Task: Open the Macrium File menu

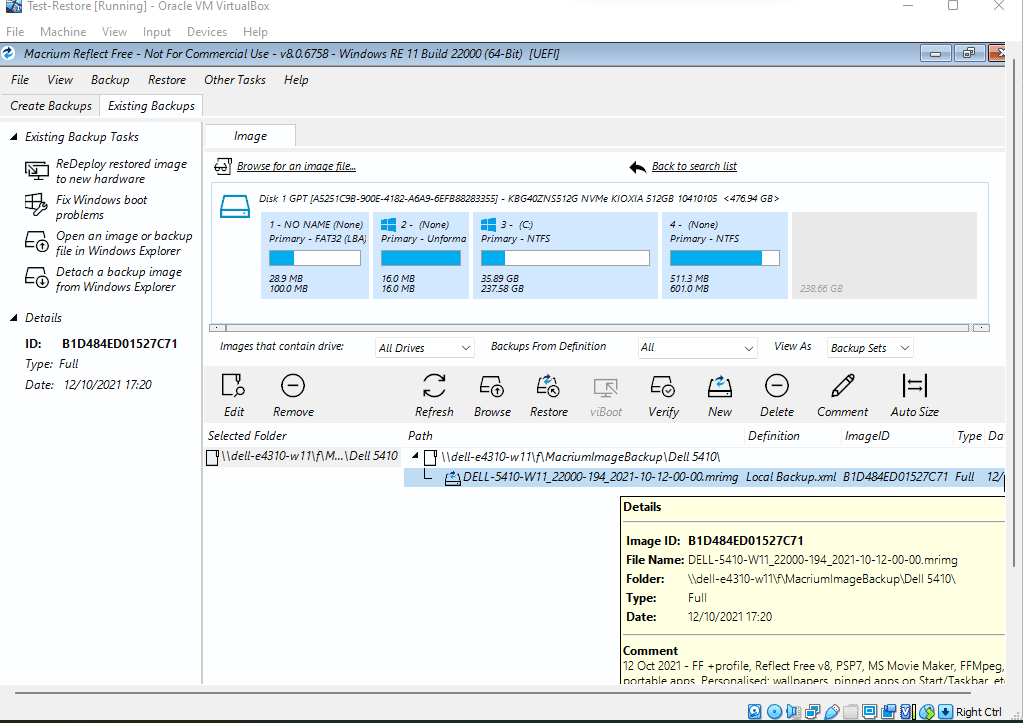Action: [20, 80]
